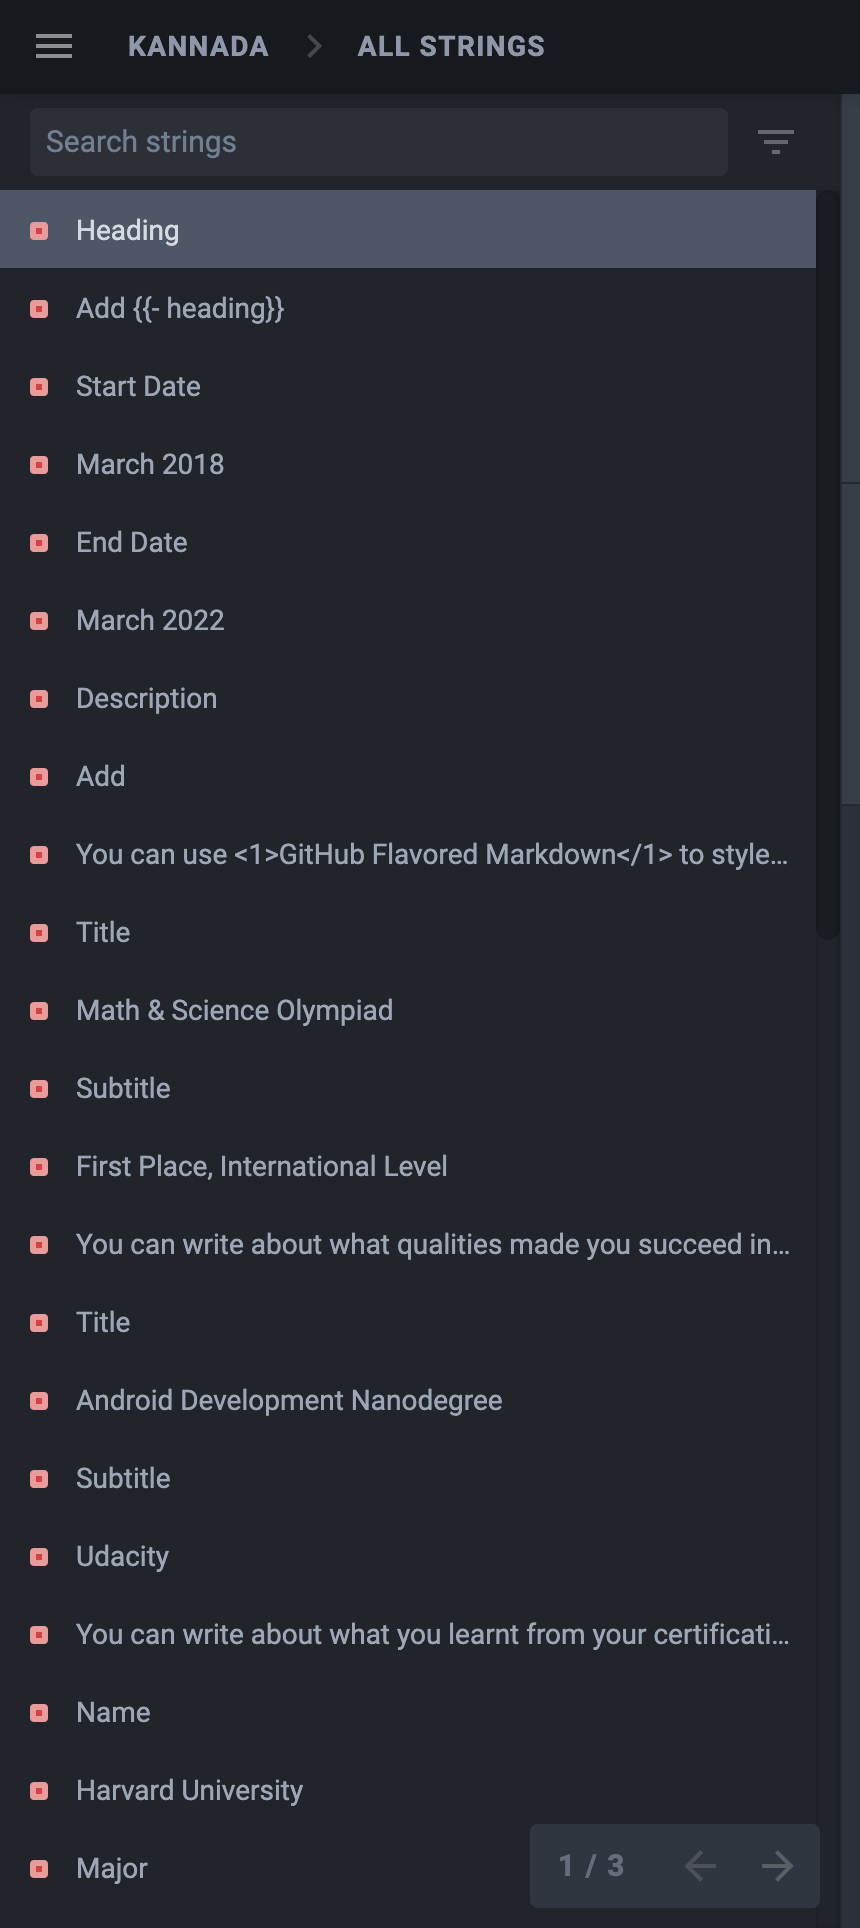The image size is (860, 1928).
Task: Go to the previous page of strings
Action: (699, 1866)
